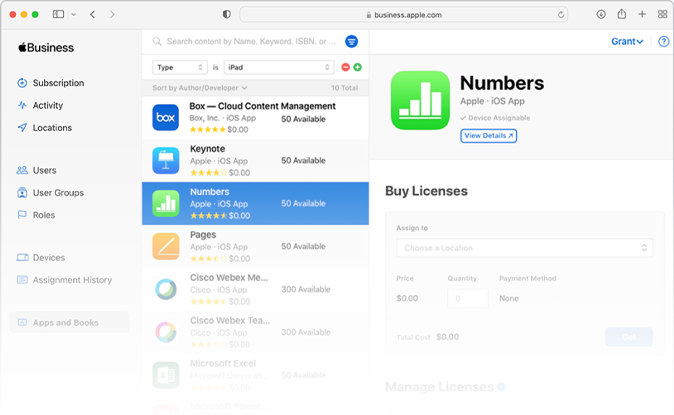
Task: Toggle the blue filter button beside search
Action: (352, 41)
